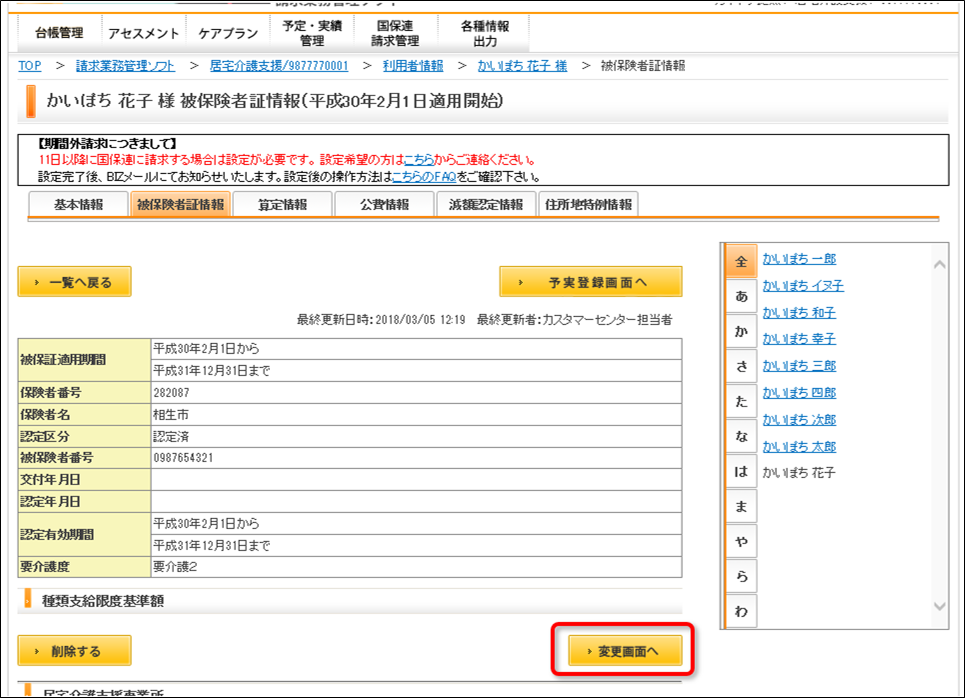Open the ケアプラン menu
Viewport: 965px width, 698px height.
[x=228, y=33]
